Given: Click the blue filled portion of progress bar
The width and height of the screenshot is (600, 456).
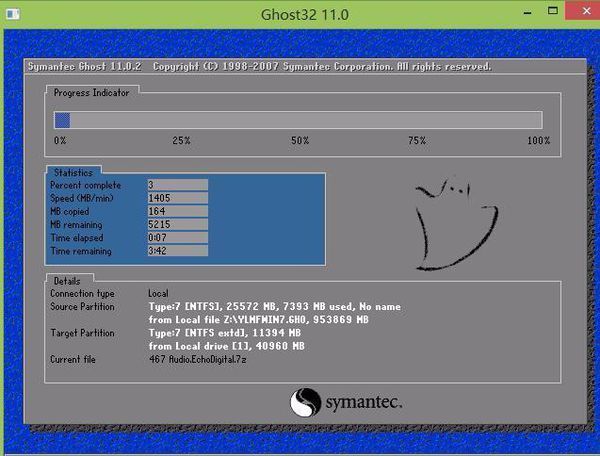Looking at the screenshot, I should click(x=62, y=120).
